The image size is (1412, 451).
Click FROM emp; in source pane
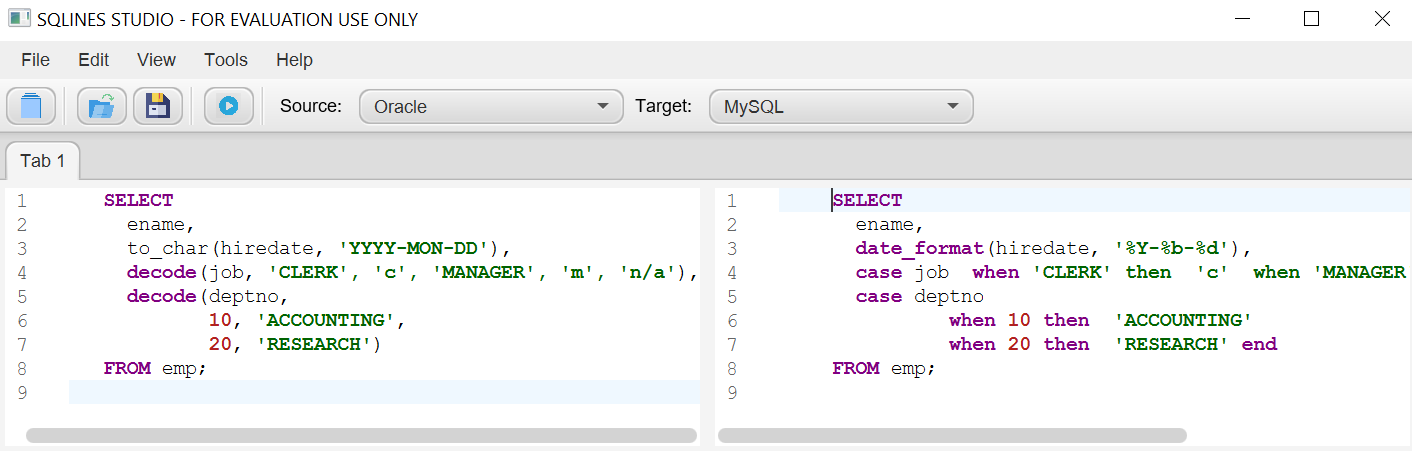point(155,368)
